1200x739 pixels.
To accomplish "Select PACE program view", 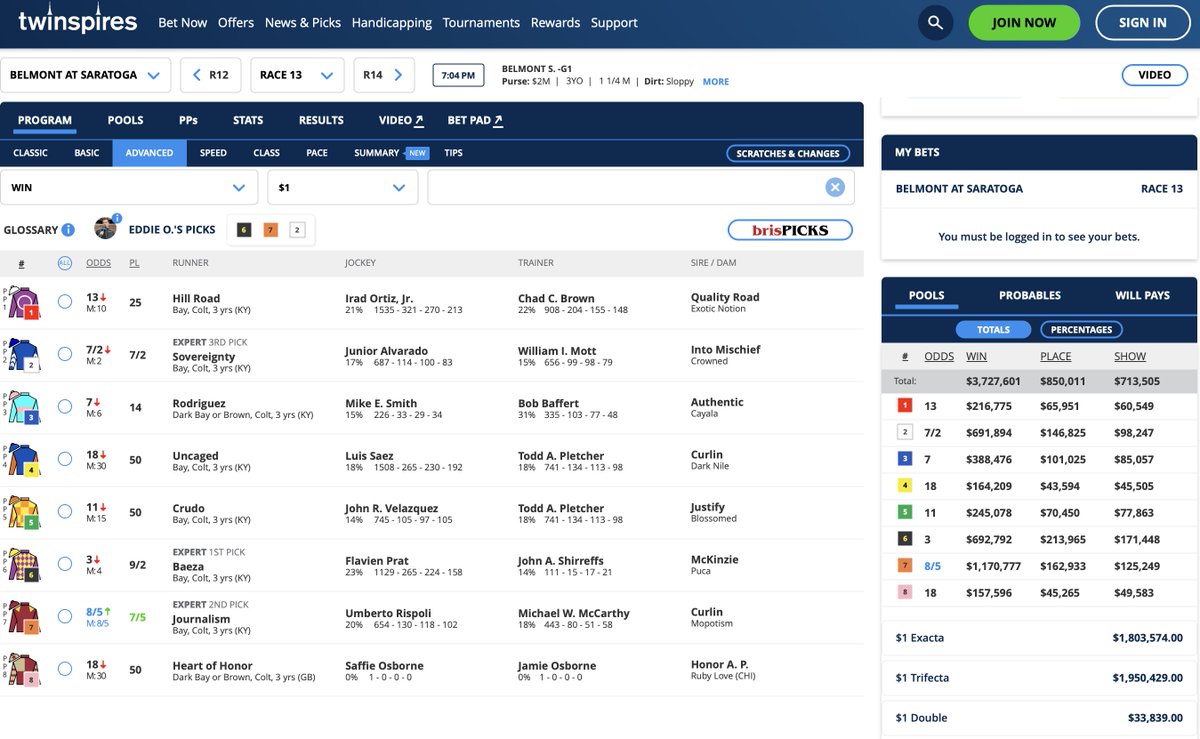I will [317, 153].
